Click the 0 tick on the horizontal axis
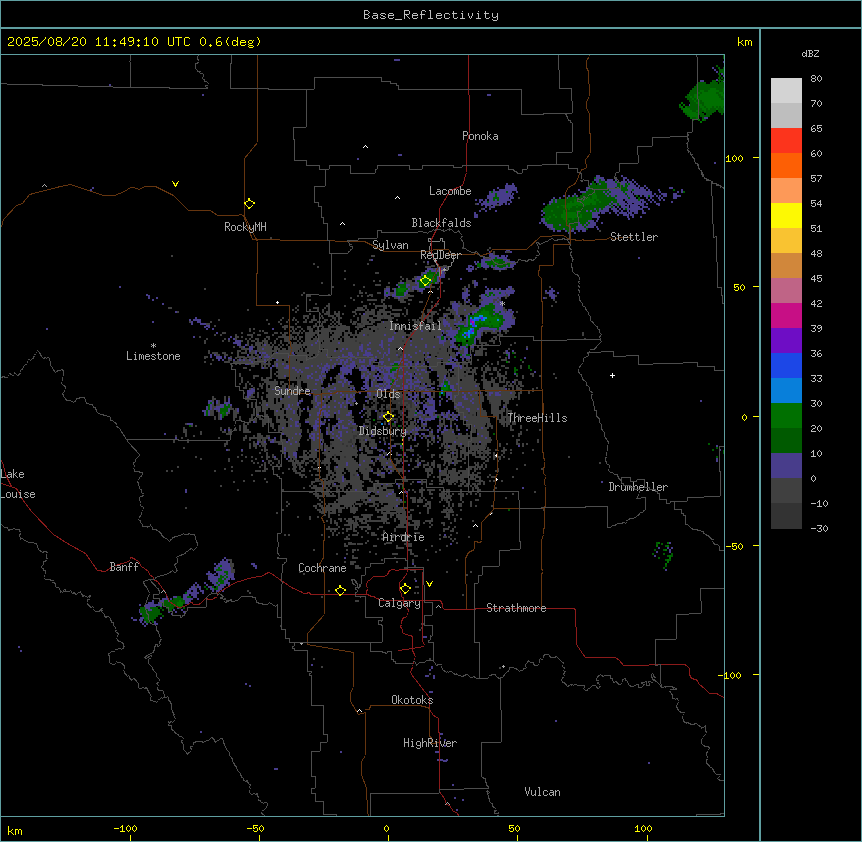Image resolution: width=862 pixels, height=842 pixels. tap(386, 828)
